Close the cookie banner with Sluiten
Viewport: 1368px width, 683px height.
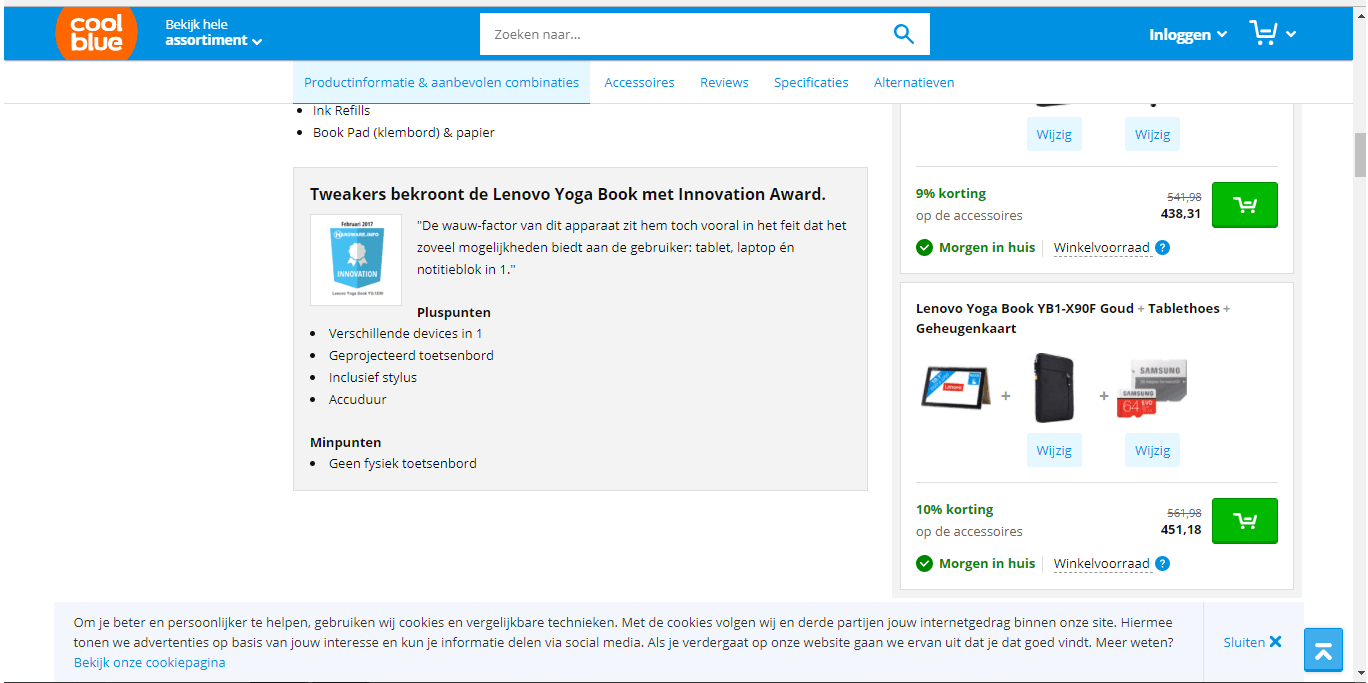click(x=1252, y=642)
